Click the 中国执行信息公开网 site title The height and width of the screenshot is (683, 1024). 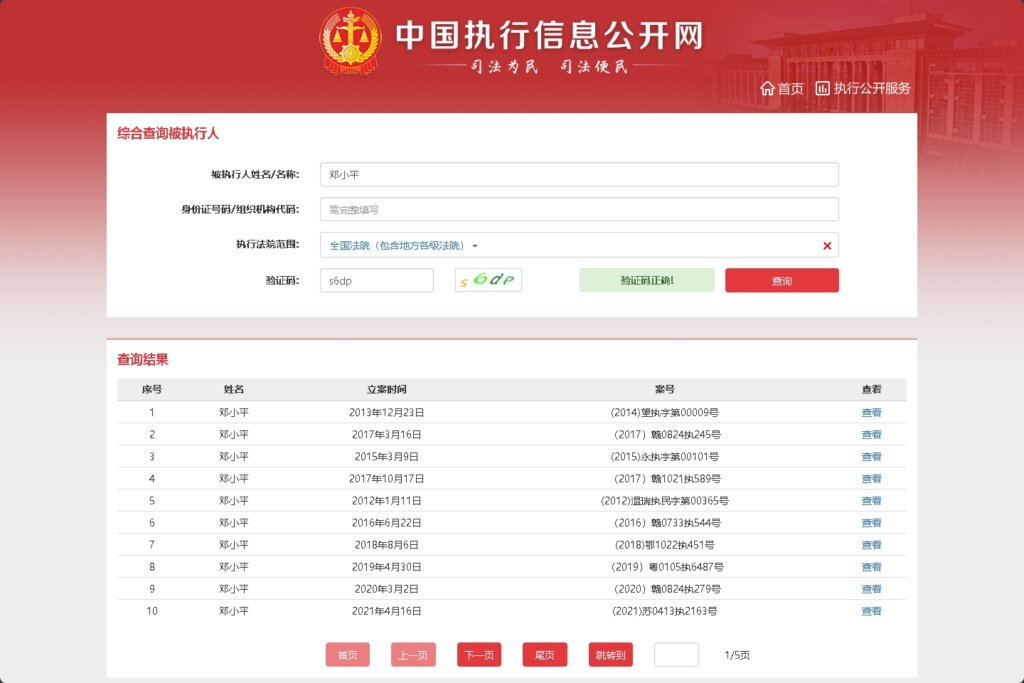549,35
